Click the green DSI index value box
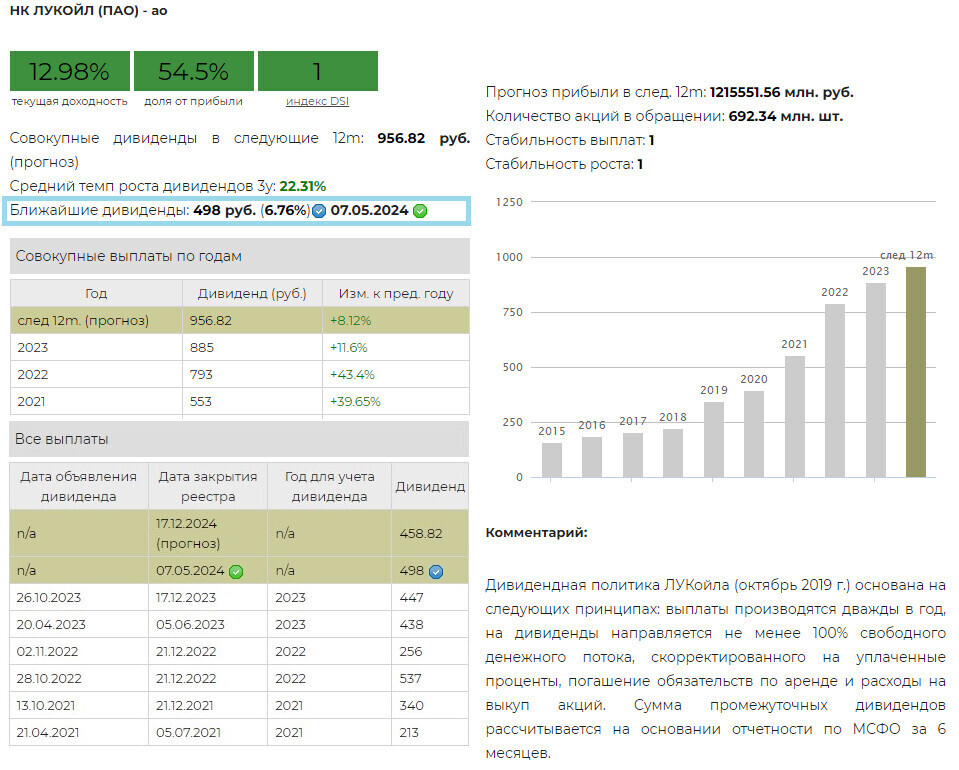959x770 pixels. tap(317, 72)
